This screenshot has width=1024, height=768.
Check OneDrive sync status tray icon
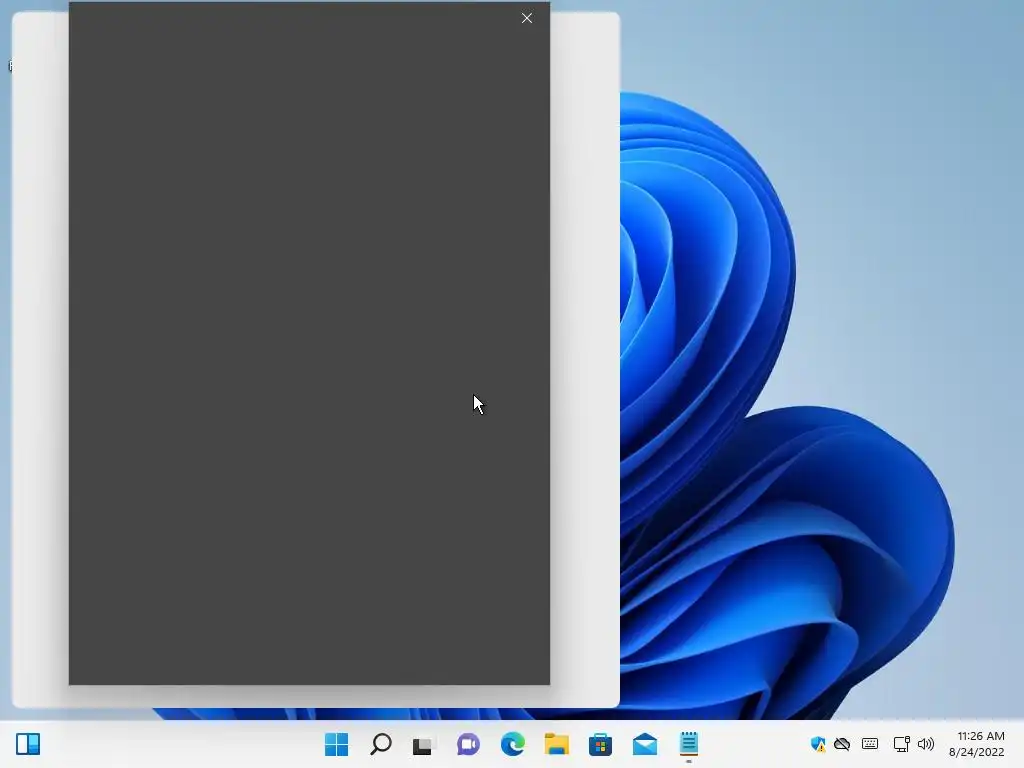(842, 744)
